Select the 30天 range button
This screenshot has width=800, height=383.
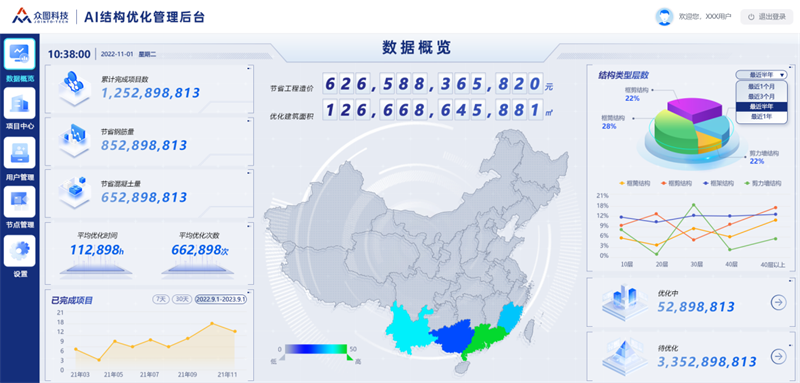tap(181, 299)
